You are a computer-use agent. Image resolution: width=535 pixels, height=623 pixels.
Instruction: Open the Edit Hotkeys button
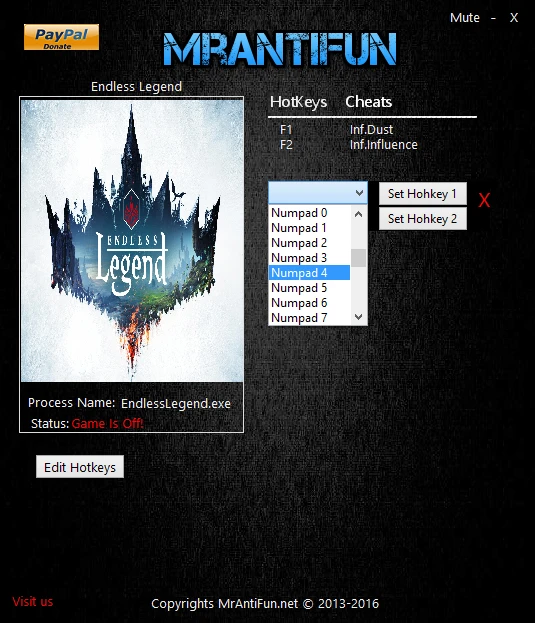(x=80, y=467)
